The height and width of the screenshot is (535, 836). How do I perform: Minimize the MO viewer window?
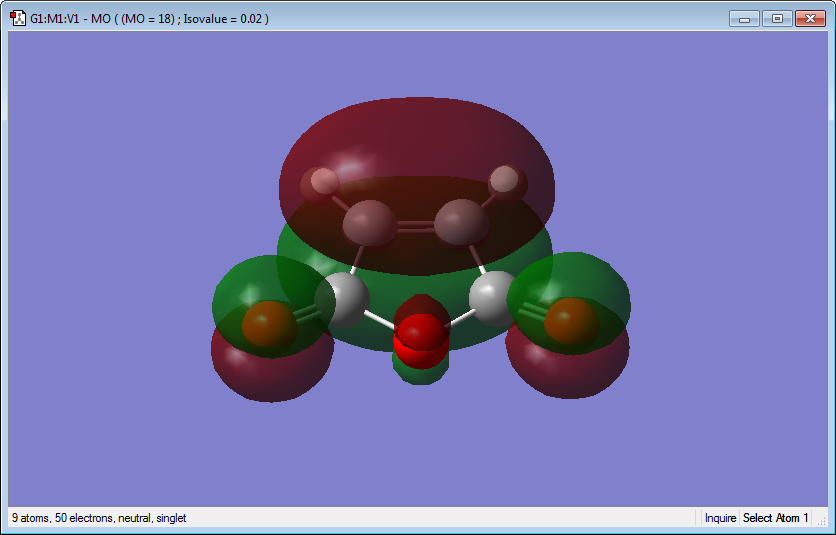[744, 19]
